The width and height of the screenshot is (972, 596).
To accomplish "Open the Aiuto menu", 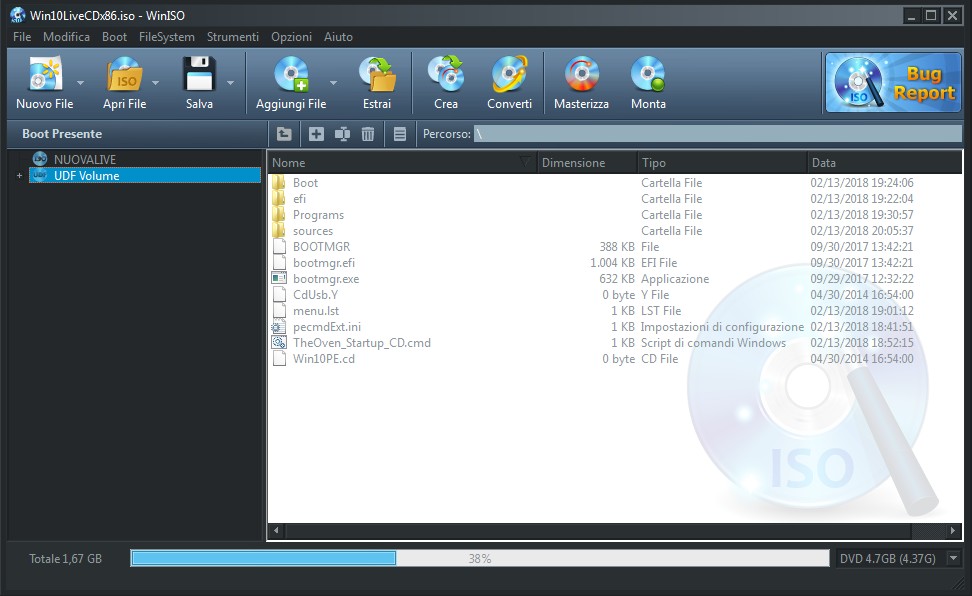I will tap(338, 37).
